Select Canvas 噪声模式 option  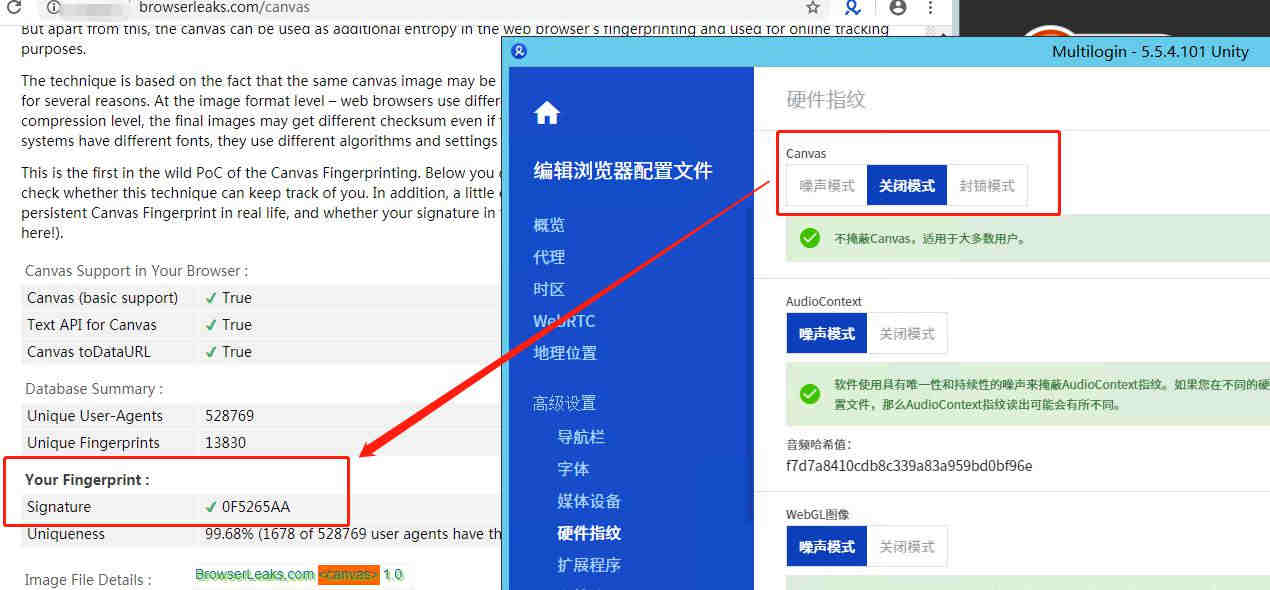pos(827,186)
